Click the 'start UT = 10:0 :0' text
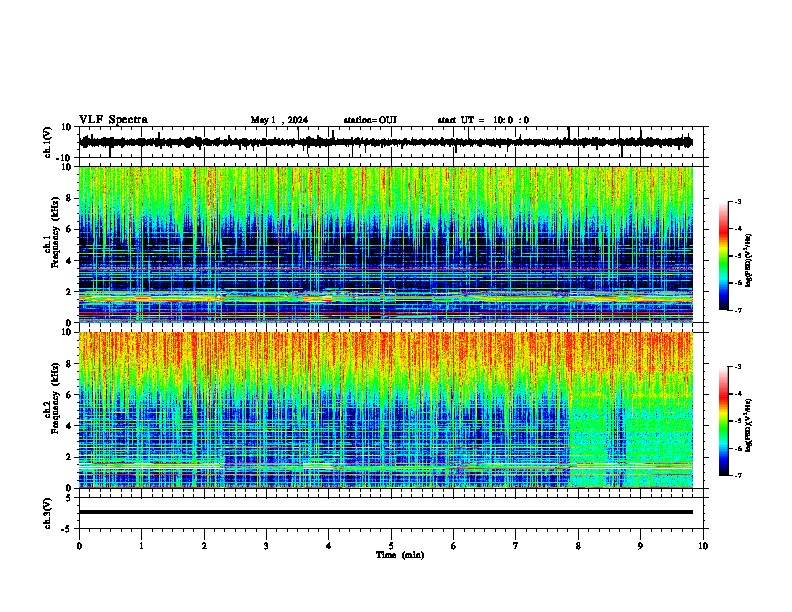 483,120
